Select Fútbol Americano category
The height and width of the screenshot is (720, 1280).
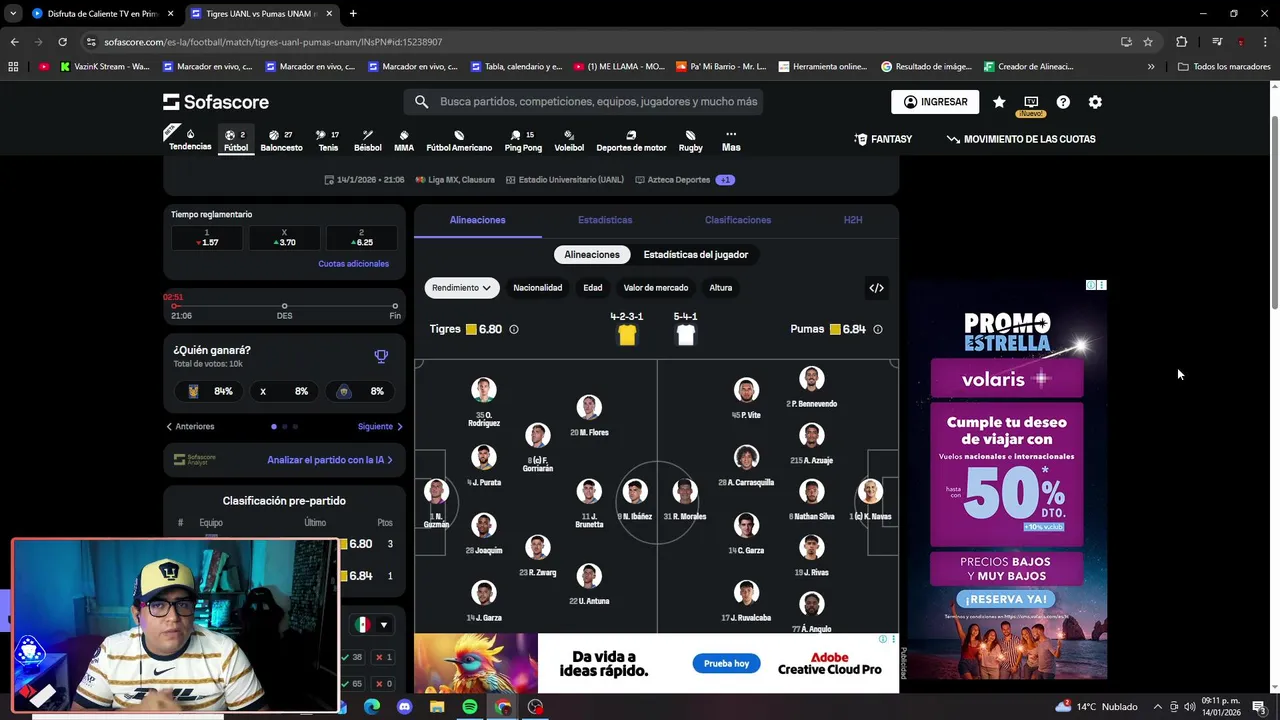(459, 141)
